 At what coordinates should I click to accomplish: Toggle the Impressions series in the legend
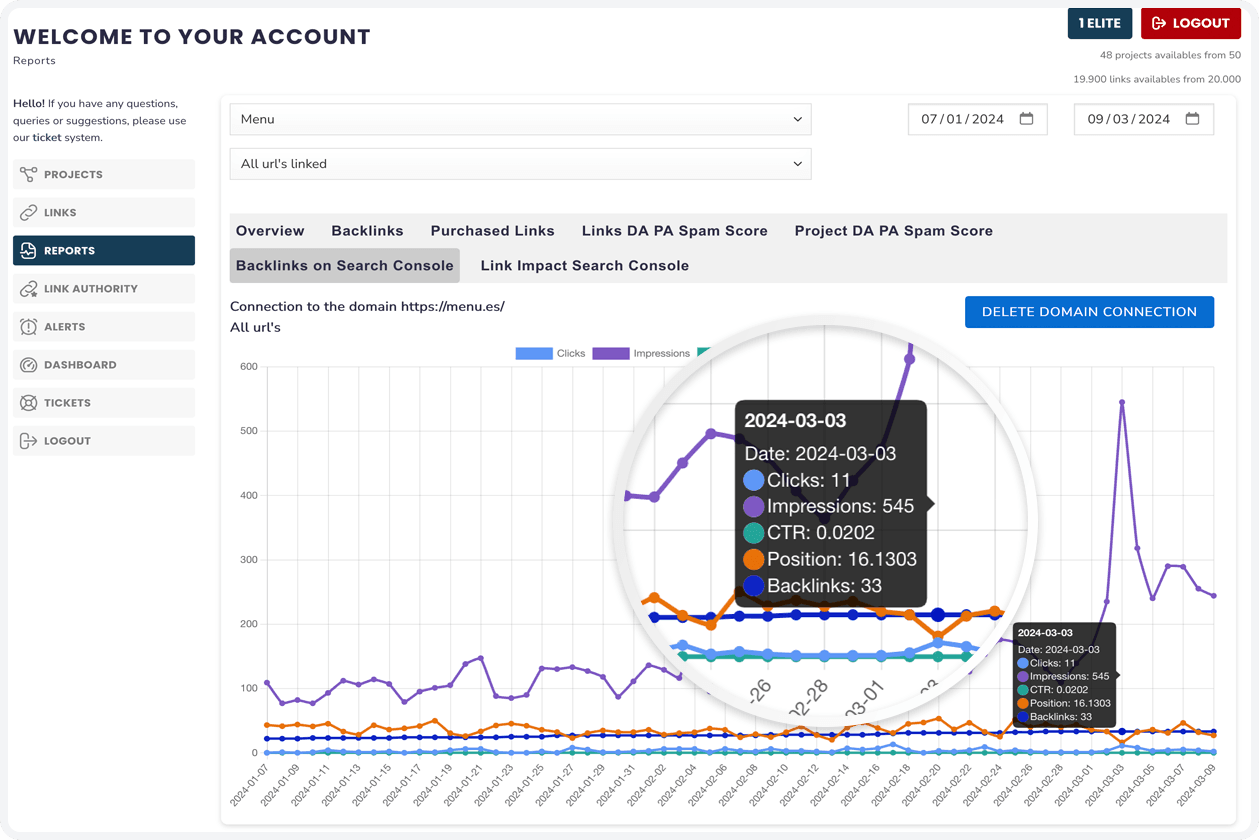pos(641,353)
